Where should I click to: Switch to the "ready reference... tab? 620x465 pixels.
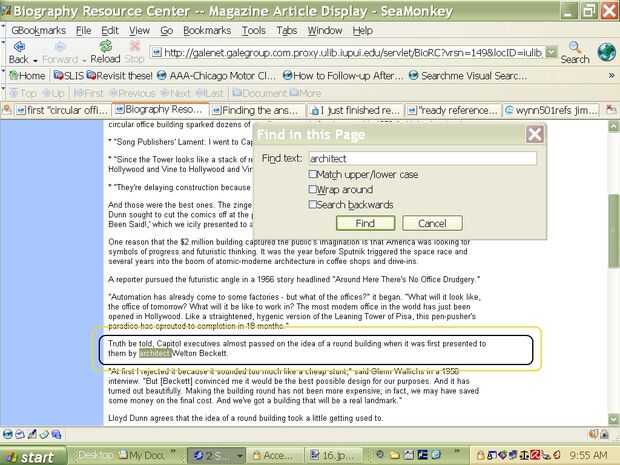453,110
